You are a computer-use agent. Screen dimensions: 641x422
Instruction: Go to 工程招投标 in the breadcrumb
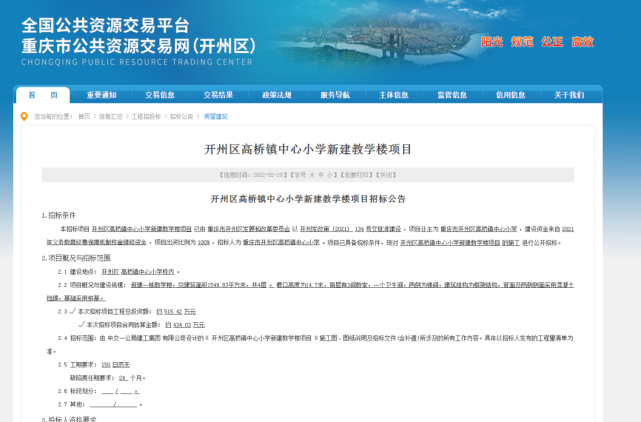click(146, 117)
